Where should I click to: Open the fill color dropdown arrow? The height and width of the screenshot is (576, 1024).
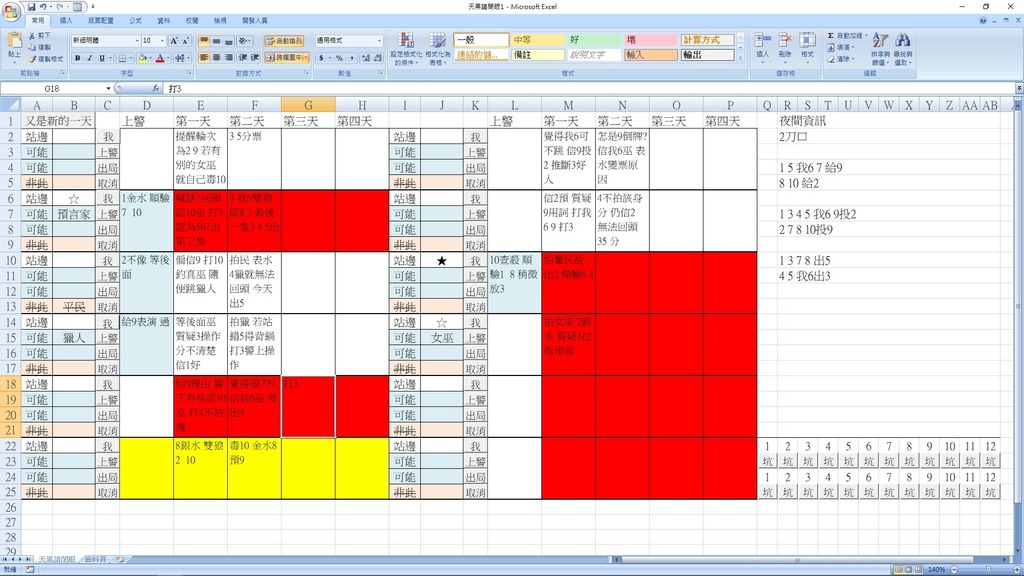150,58
